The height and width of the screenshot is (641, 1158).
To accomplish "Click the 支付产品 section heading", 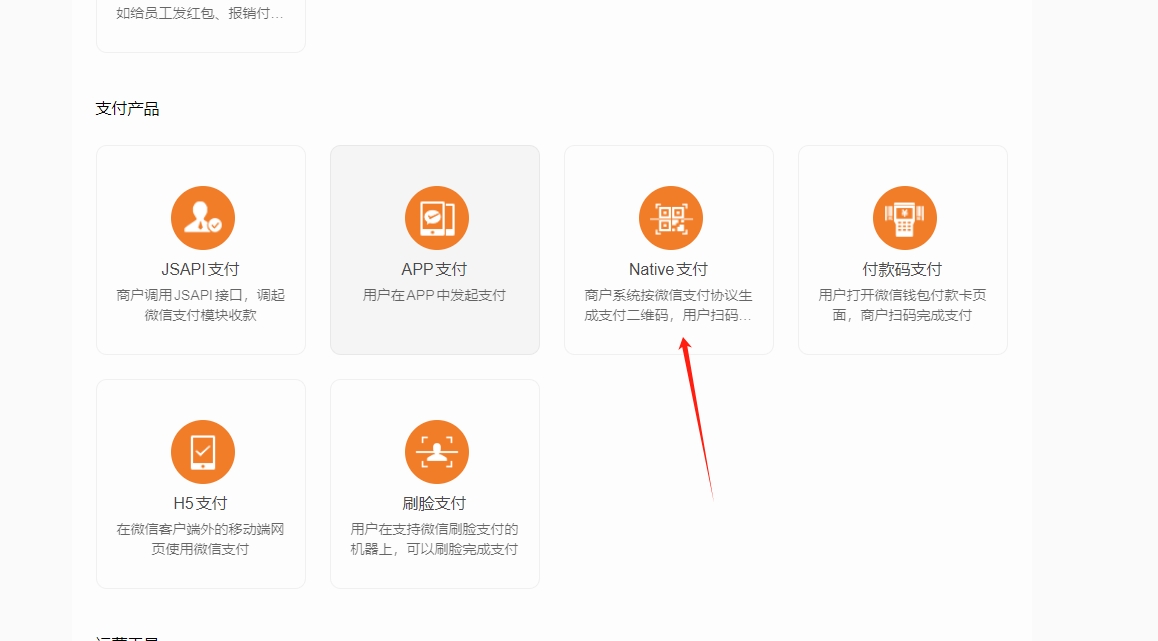I will pyautogui.click(x=128, y=109).
